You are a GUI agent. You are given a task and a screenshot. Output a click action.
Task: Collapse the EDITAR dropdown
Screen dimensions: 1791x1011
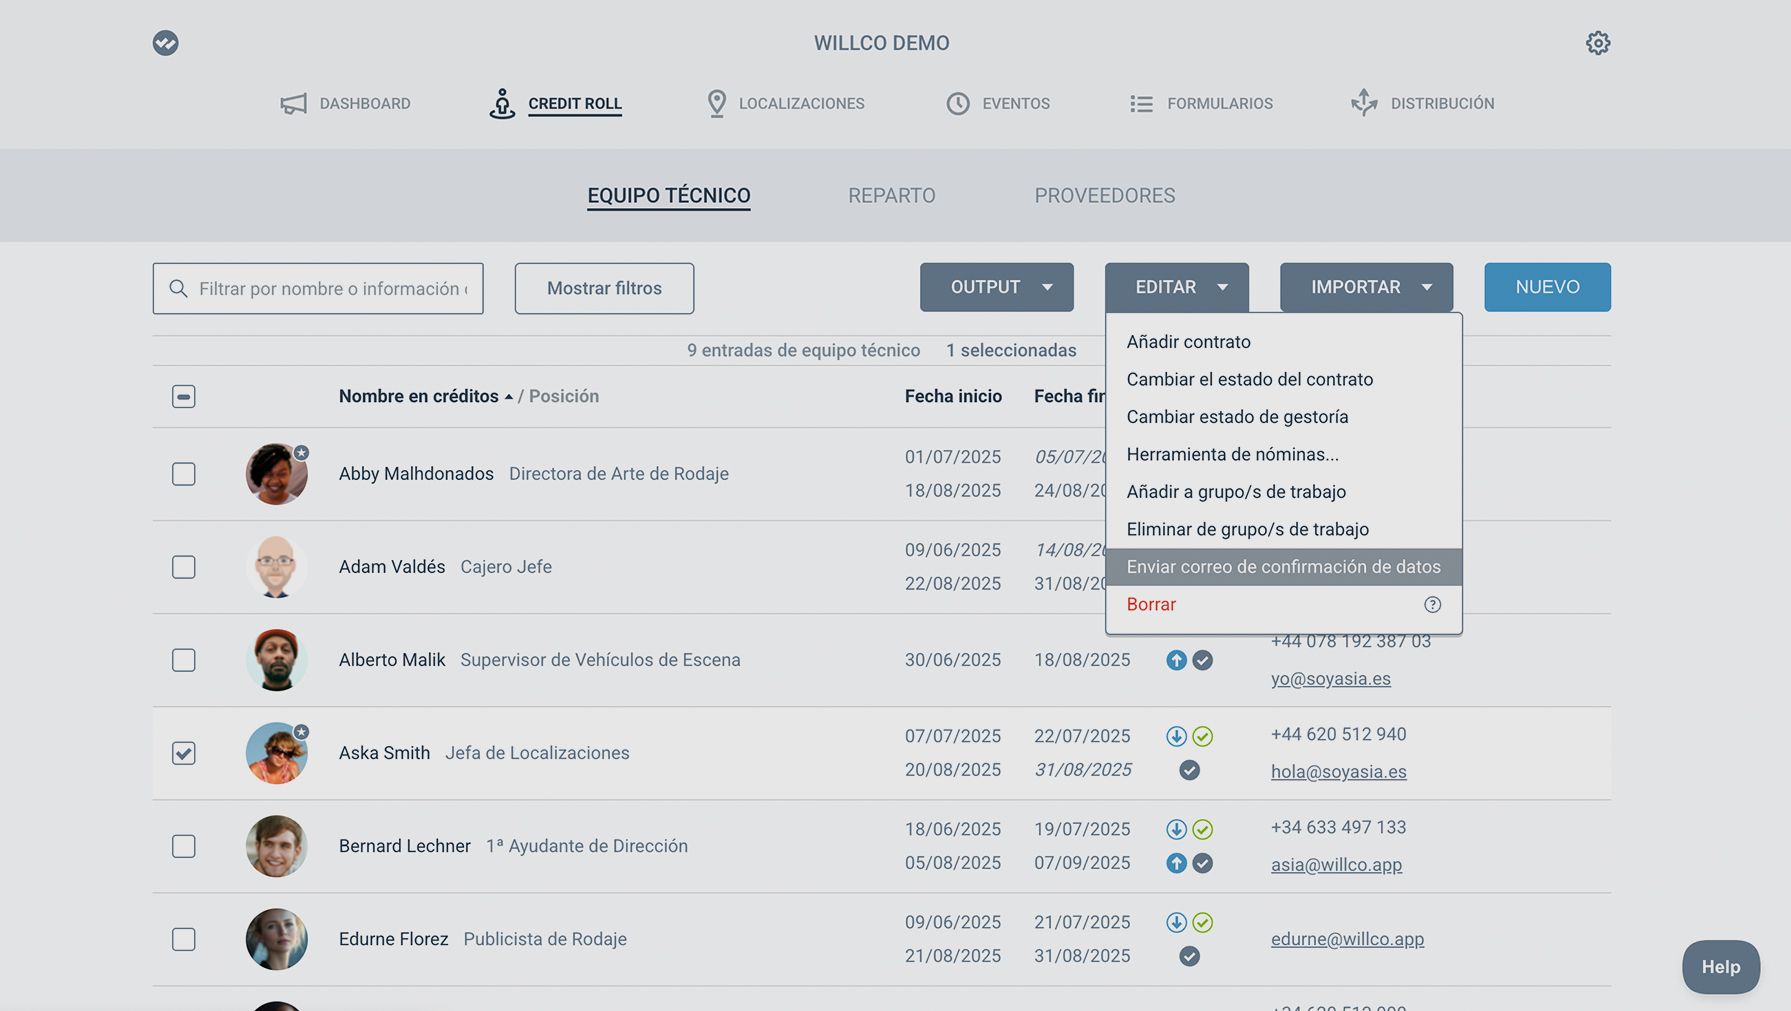1176,288
